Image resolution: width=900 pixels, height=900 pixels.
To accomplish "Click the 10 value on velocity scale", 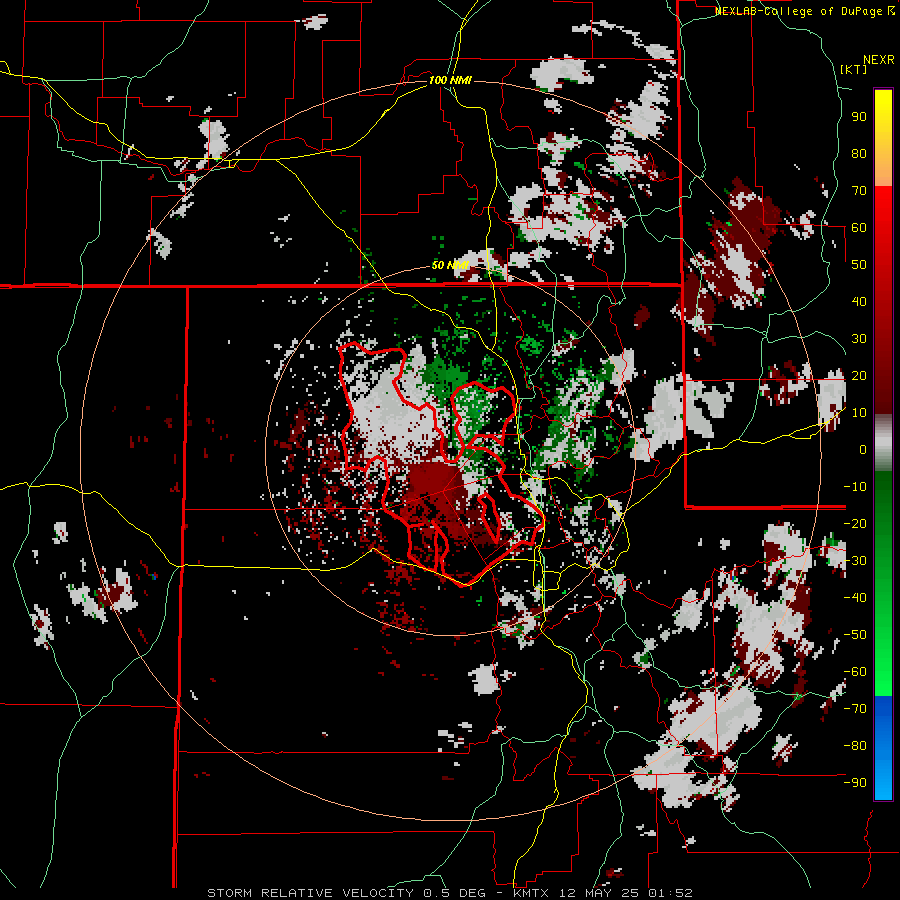I will coord(859,413).
